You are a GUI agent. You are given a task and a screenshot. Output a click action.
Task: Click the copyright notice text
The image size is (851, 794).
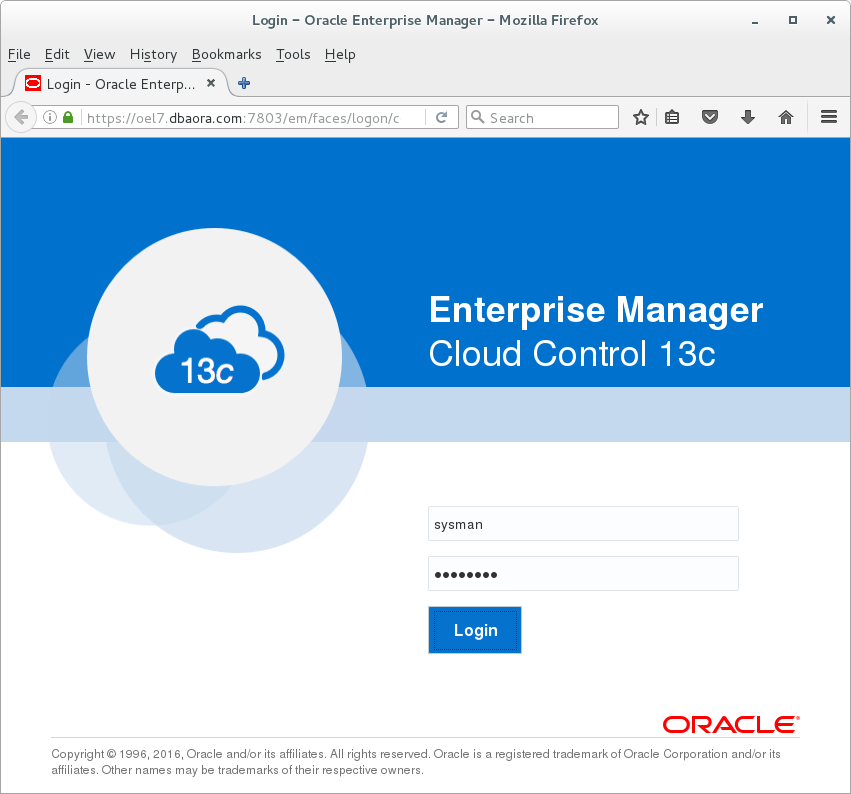(x=416, y=762)
